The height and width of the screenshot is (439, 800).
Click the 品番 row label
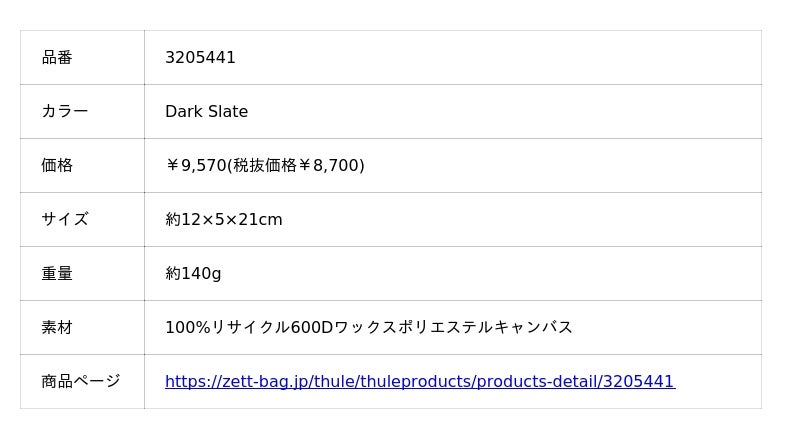[x=57, y=58]
